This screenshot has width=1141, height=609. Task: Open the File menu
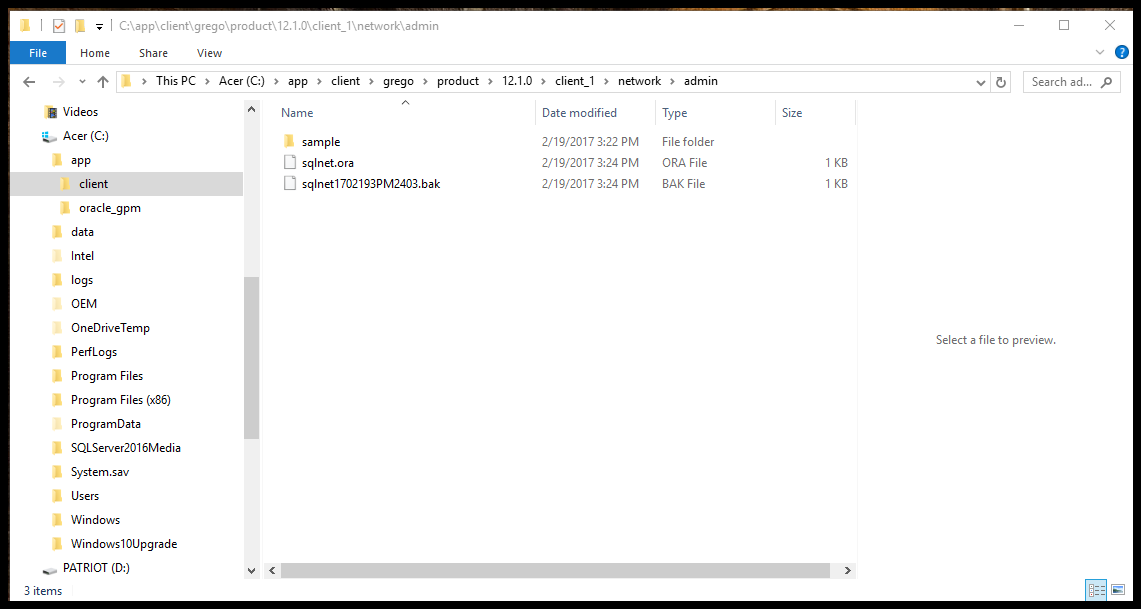pyautogui.click(x=38, y=53)
